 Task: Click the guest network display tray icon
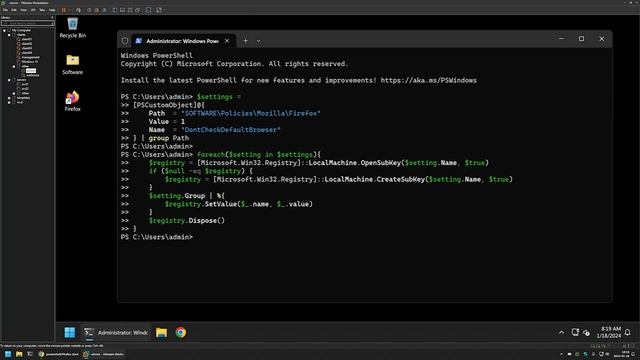point(575,332)
